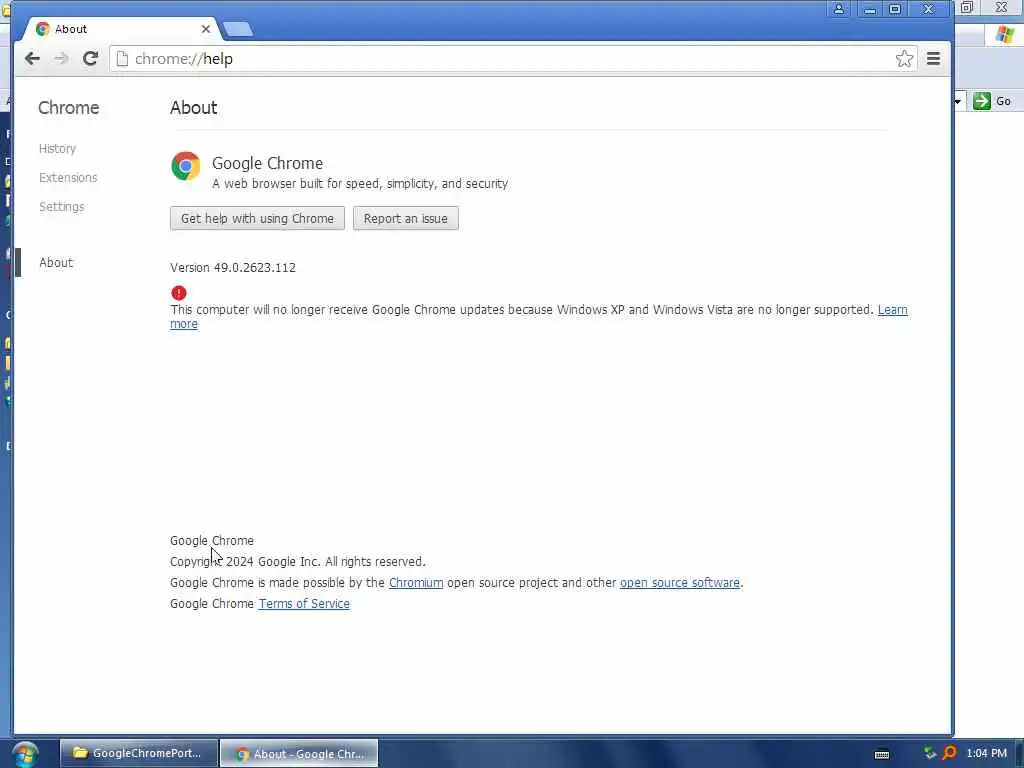
Task: Click the on-screen keyboard tray icon
Action: [x=882, y=754]
